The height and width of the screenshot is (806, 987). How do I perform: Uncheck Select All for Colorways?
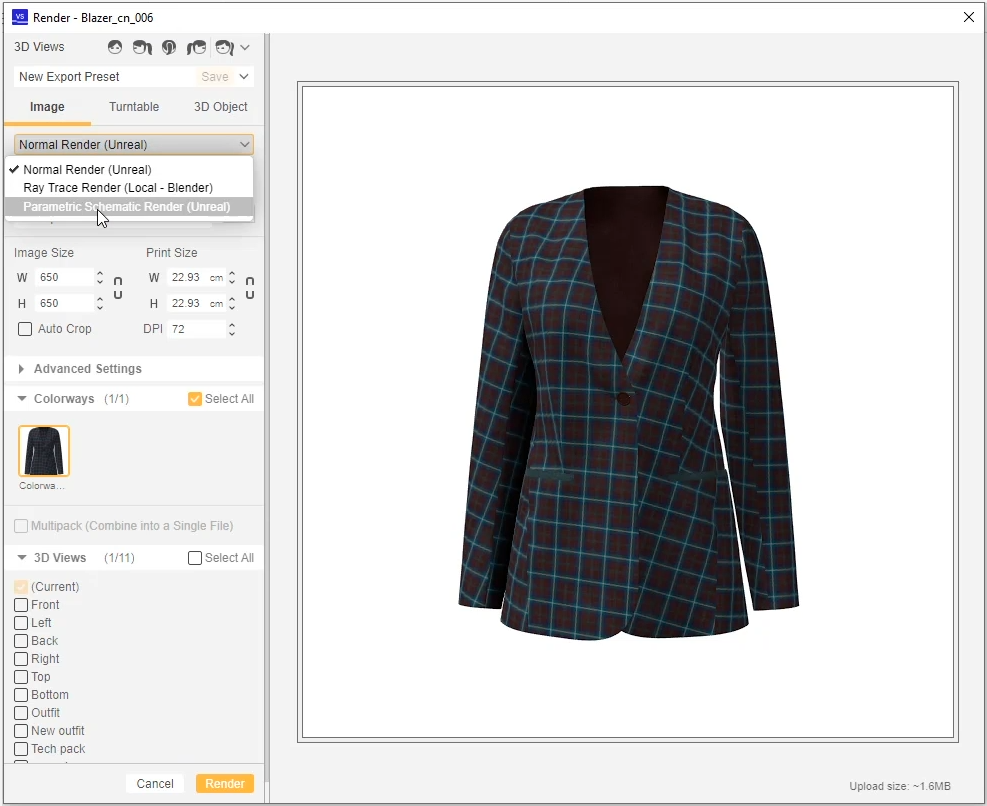pyautogui.click(x=193, y=398)
